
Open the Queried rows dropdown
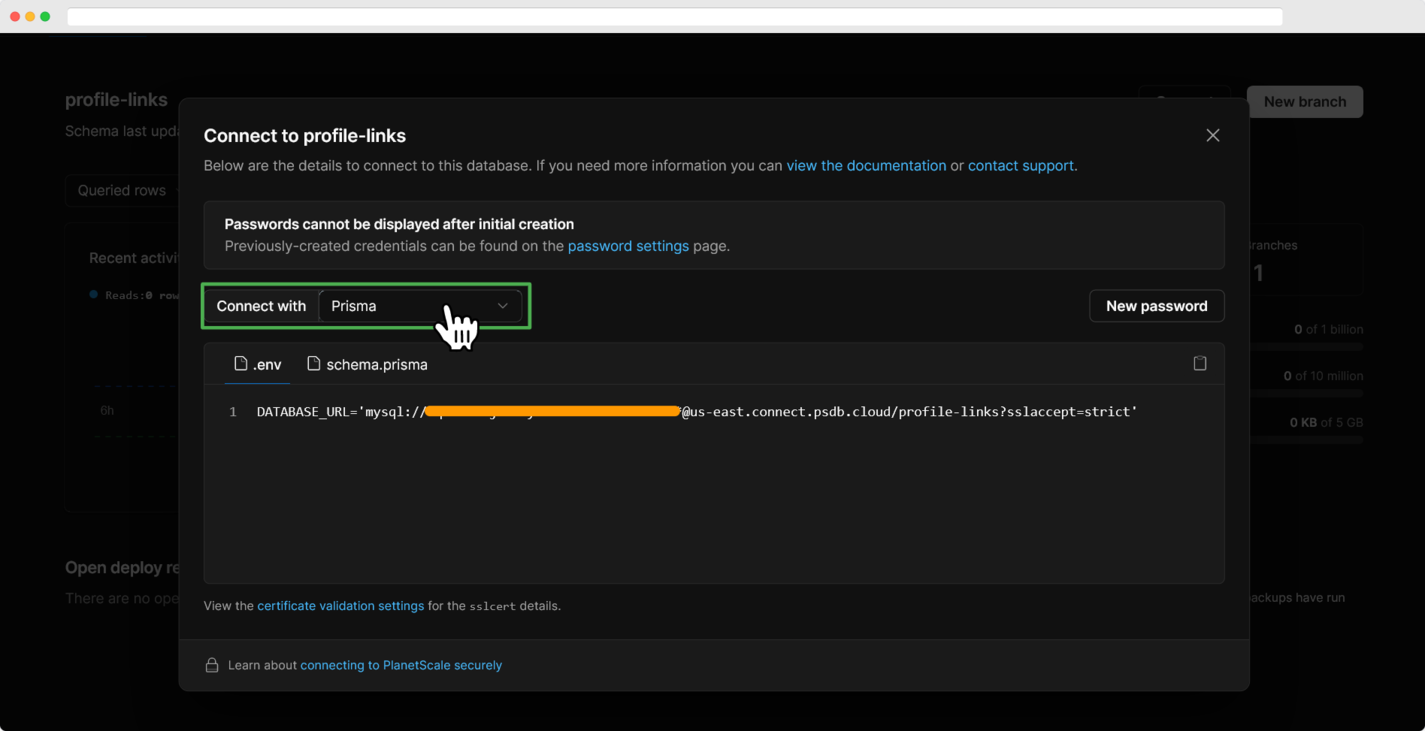pos(122,190)
